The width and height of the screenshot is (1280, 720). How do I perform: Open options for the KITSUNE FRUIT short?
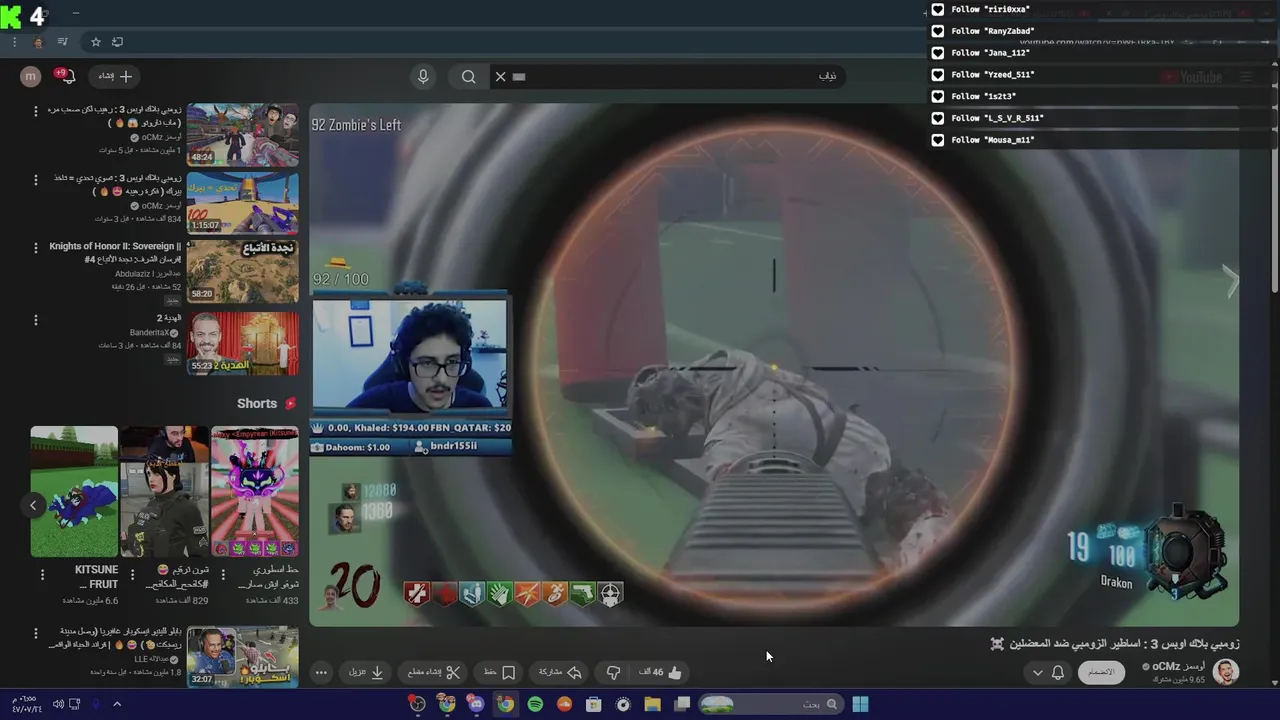pos(42,575)
